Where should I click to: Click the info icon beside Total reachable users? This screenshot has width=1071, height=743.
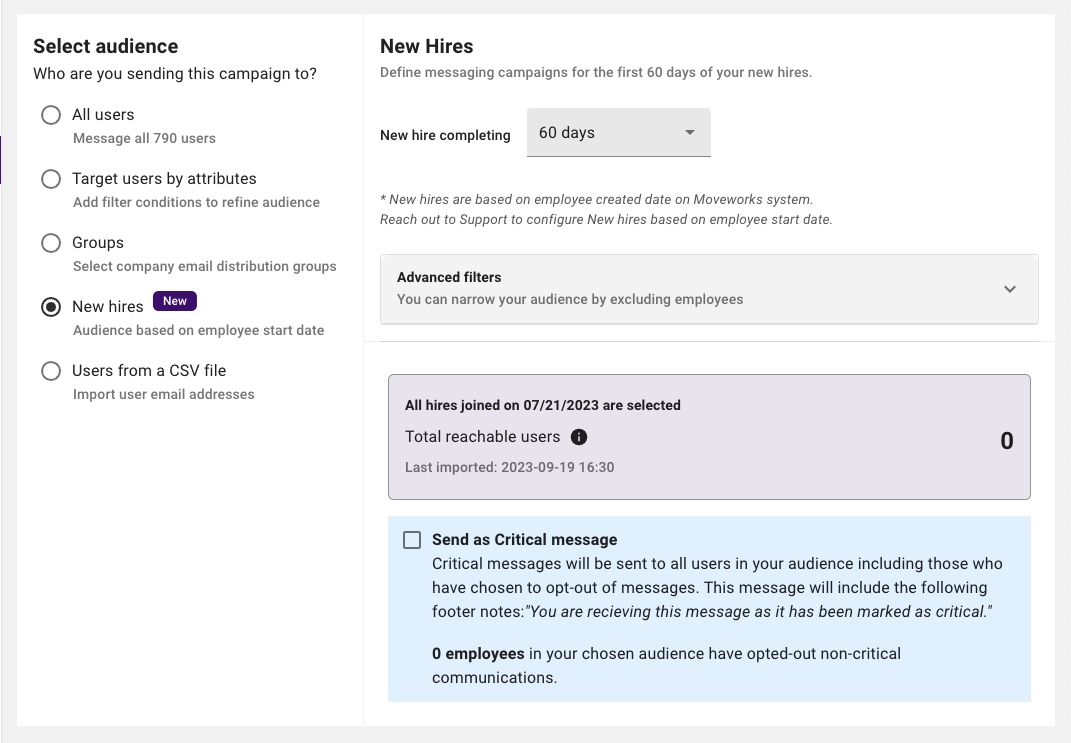click(x=579, y=437)
